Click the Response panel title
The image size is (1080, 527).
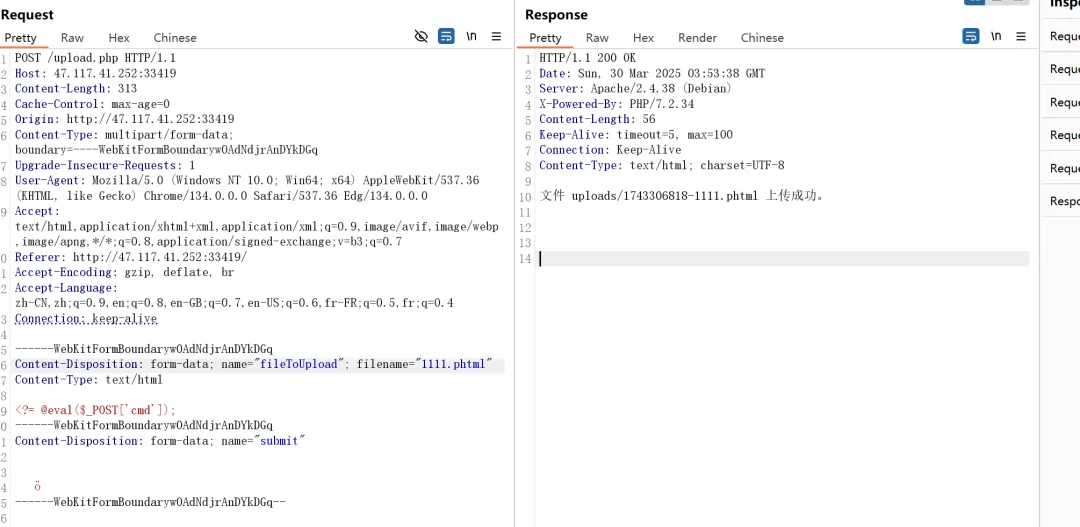pyautogui.click(x=557, y=14)
